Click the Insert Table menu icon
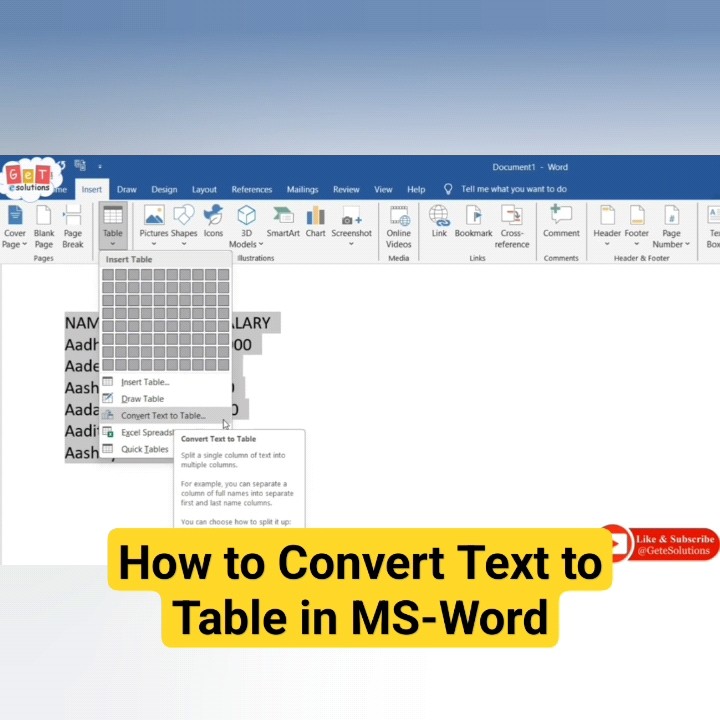The image size is (720, 720). (108, 382)
